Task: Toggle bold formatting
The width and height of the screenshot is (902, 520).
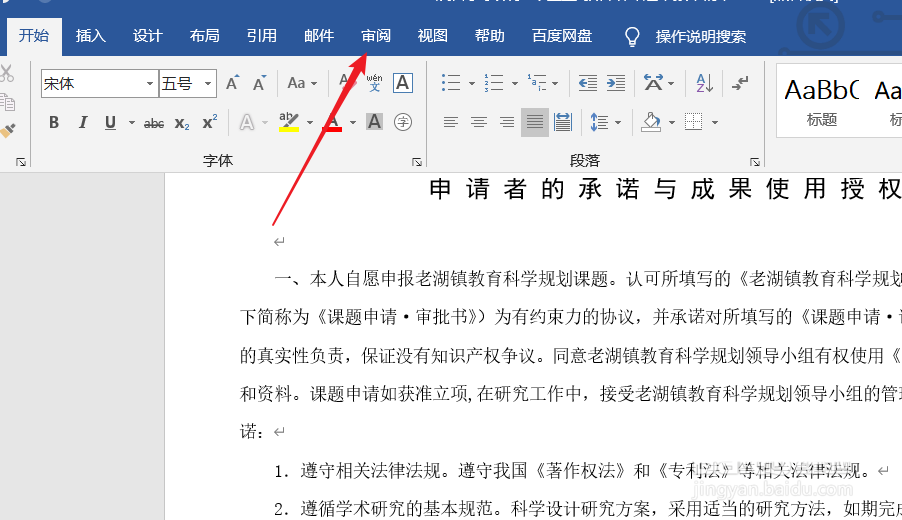Action: pos(54,122)
